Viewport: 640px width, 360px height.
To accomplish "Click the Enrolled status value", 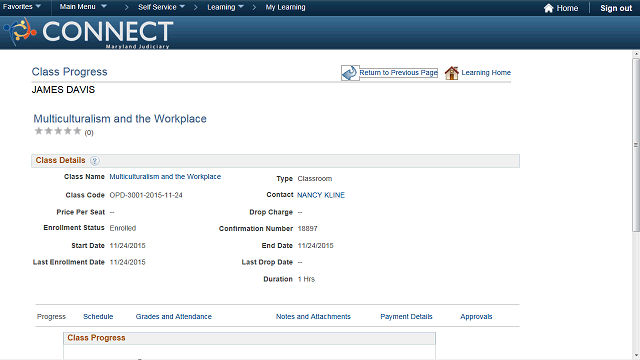I will click(x=122, y=228).
